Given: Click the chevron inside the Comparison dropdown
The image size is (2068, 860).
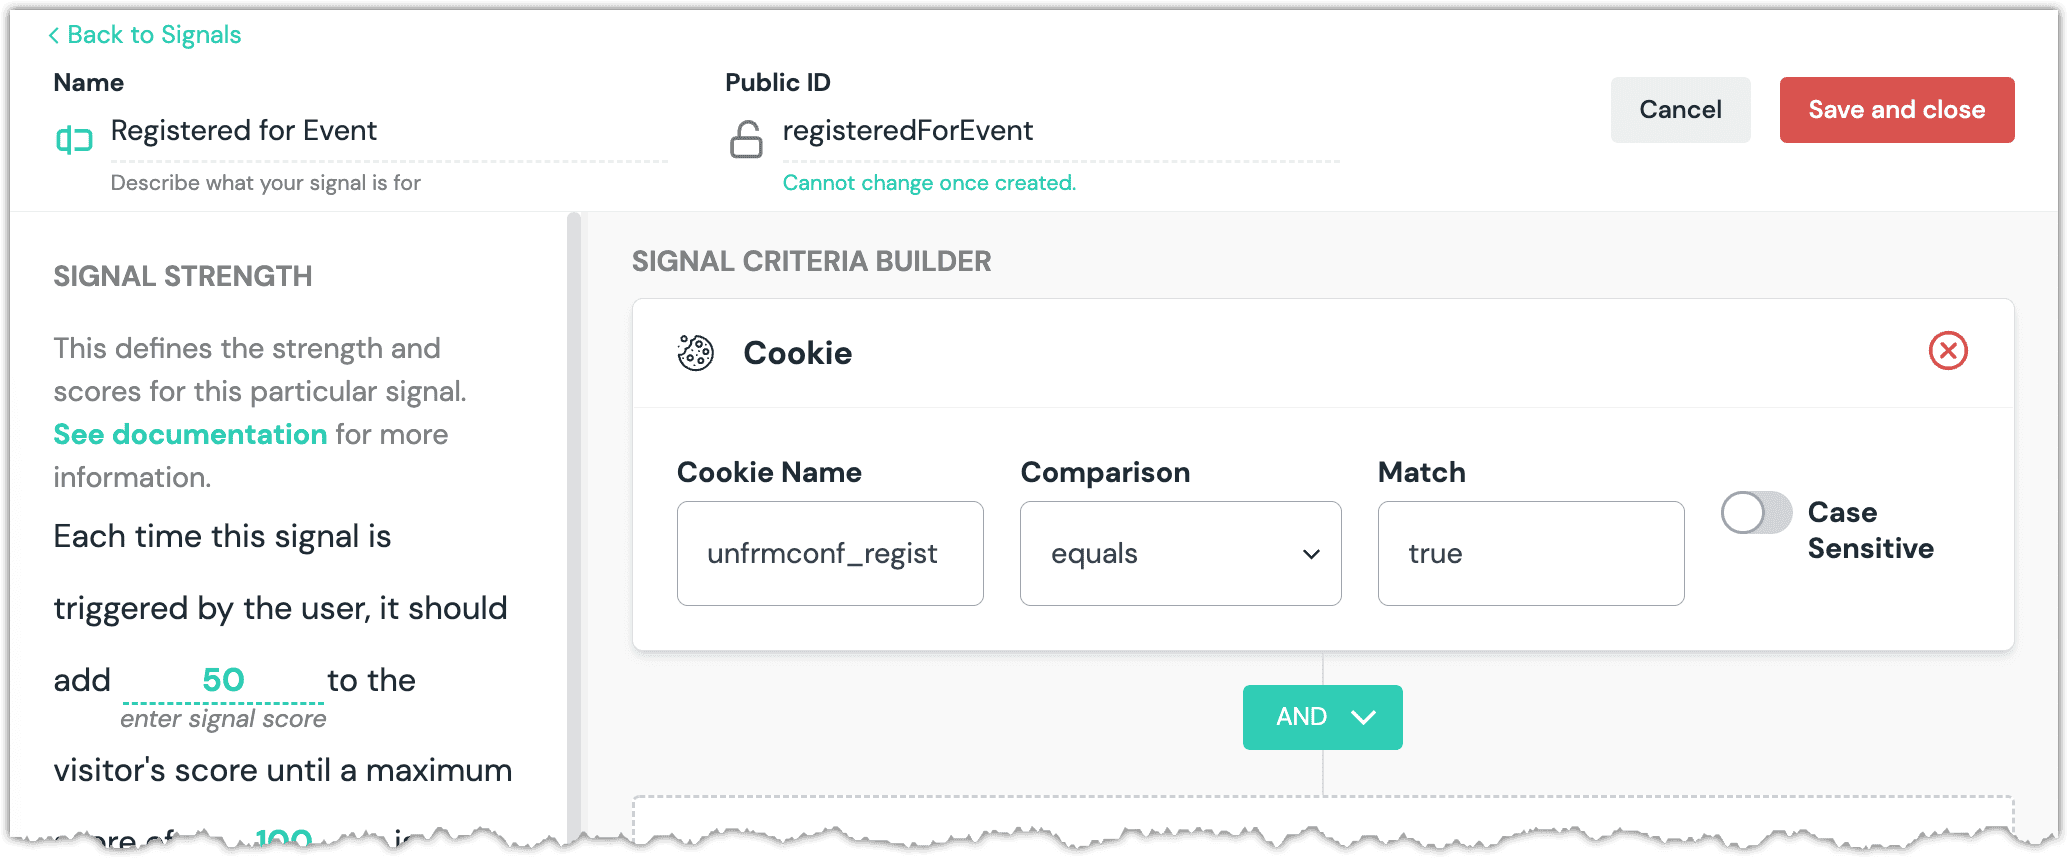Looking at the screenshot, I should (x=1311, y=554).
